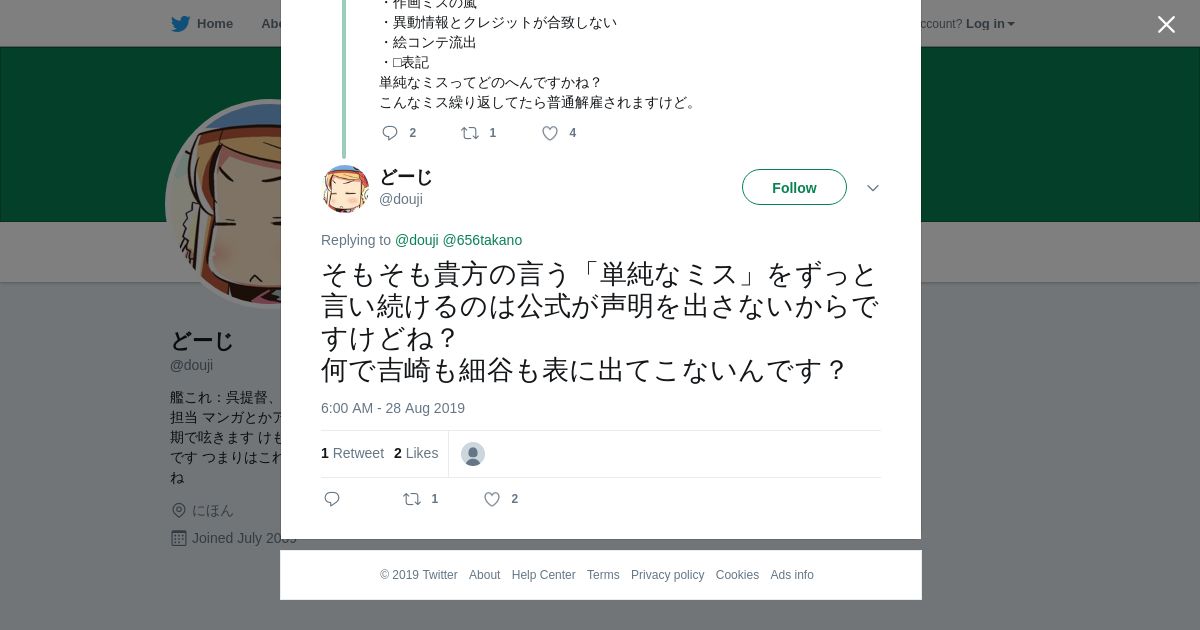The width and height of the screenshot is (1200, 630).
Task: Open douji's profile avatar in tweet
Action: (346, 188)
